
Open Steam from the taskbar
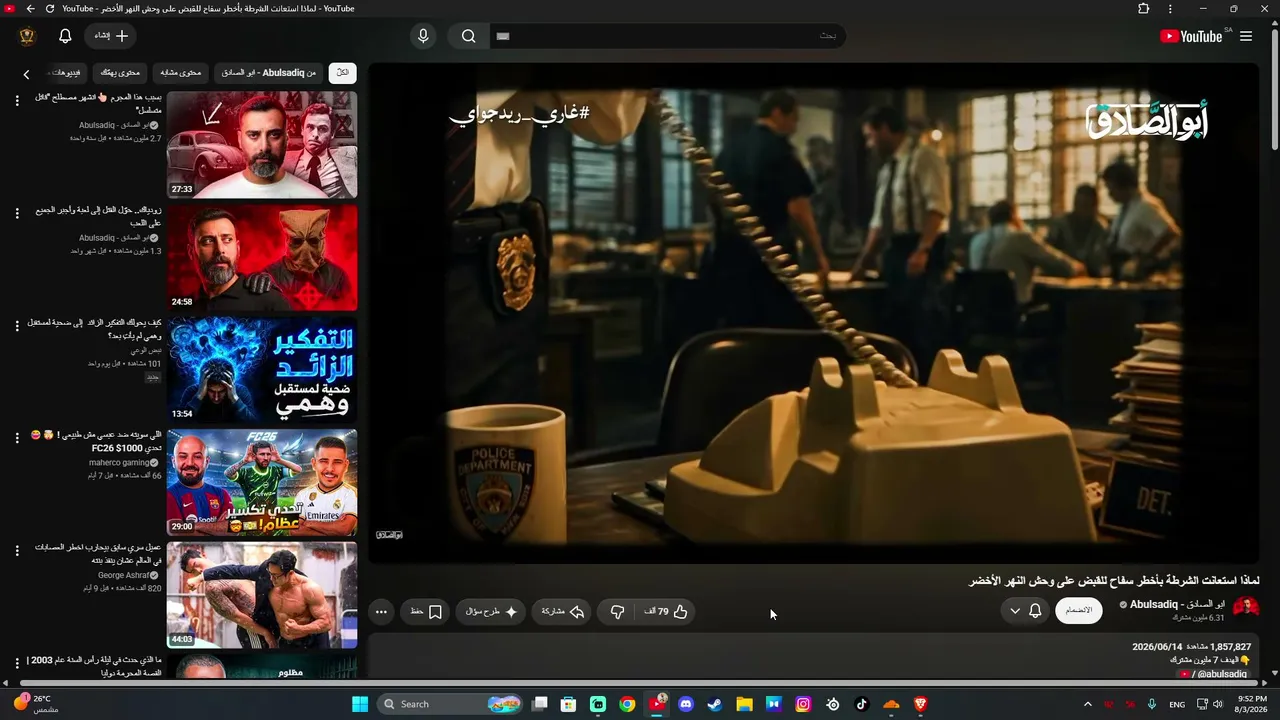(x=715, y=704)
